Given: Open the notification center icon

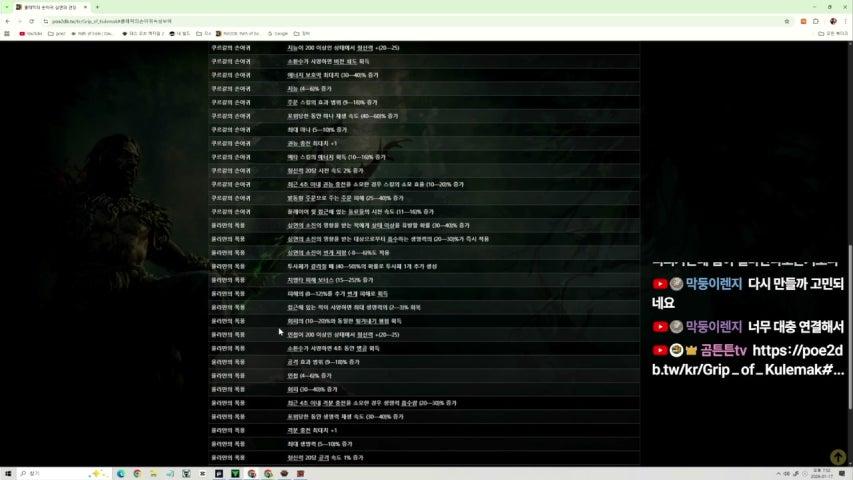Looking at the screenshot, I should [x=842, y=473].
